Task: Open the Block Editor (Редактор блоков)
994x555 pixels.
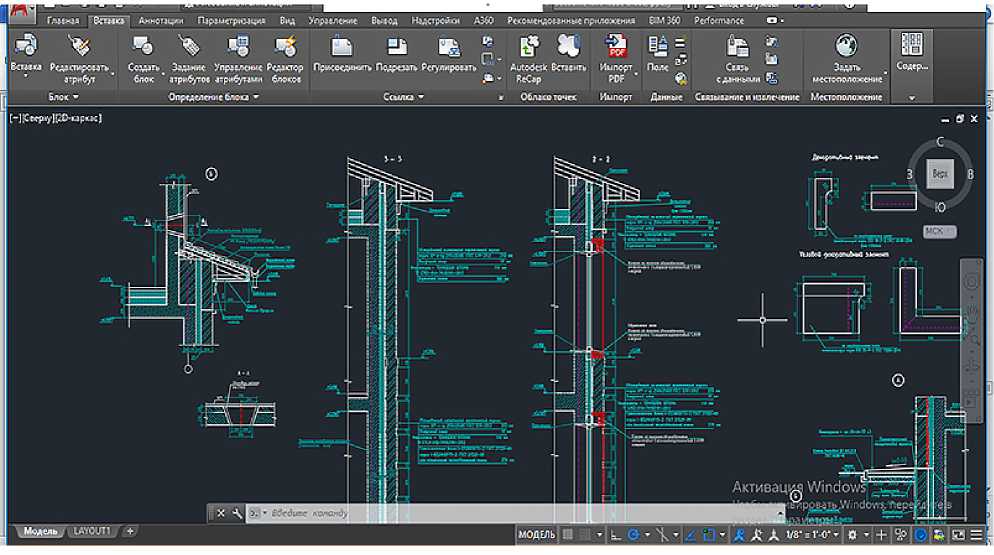Action: [285, 45]
